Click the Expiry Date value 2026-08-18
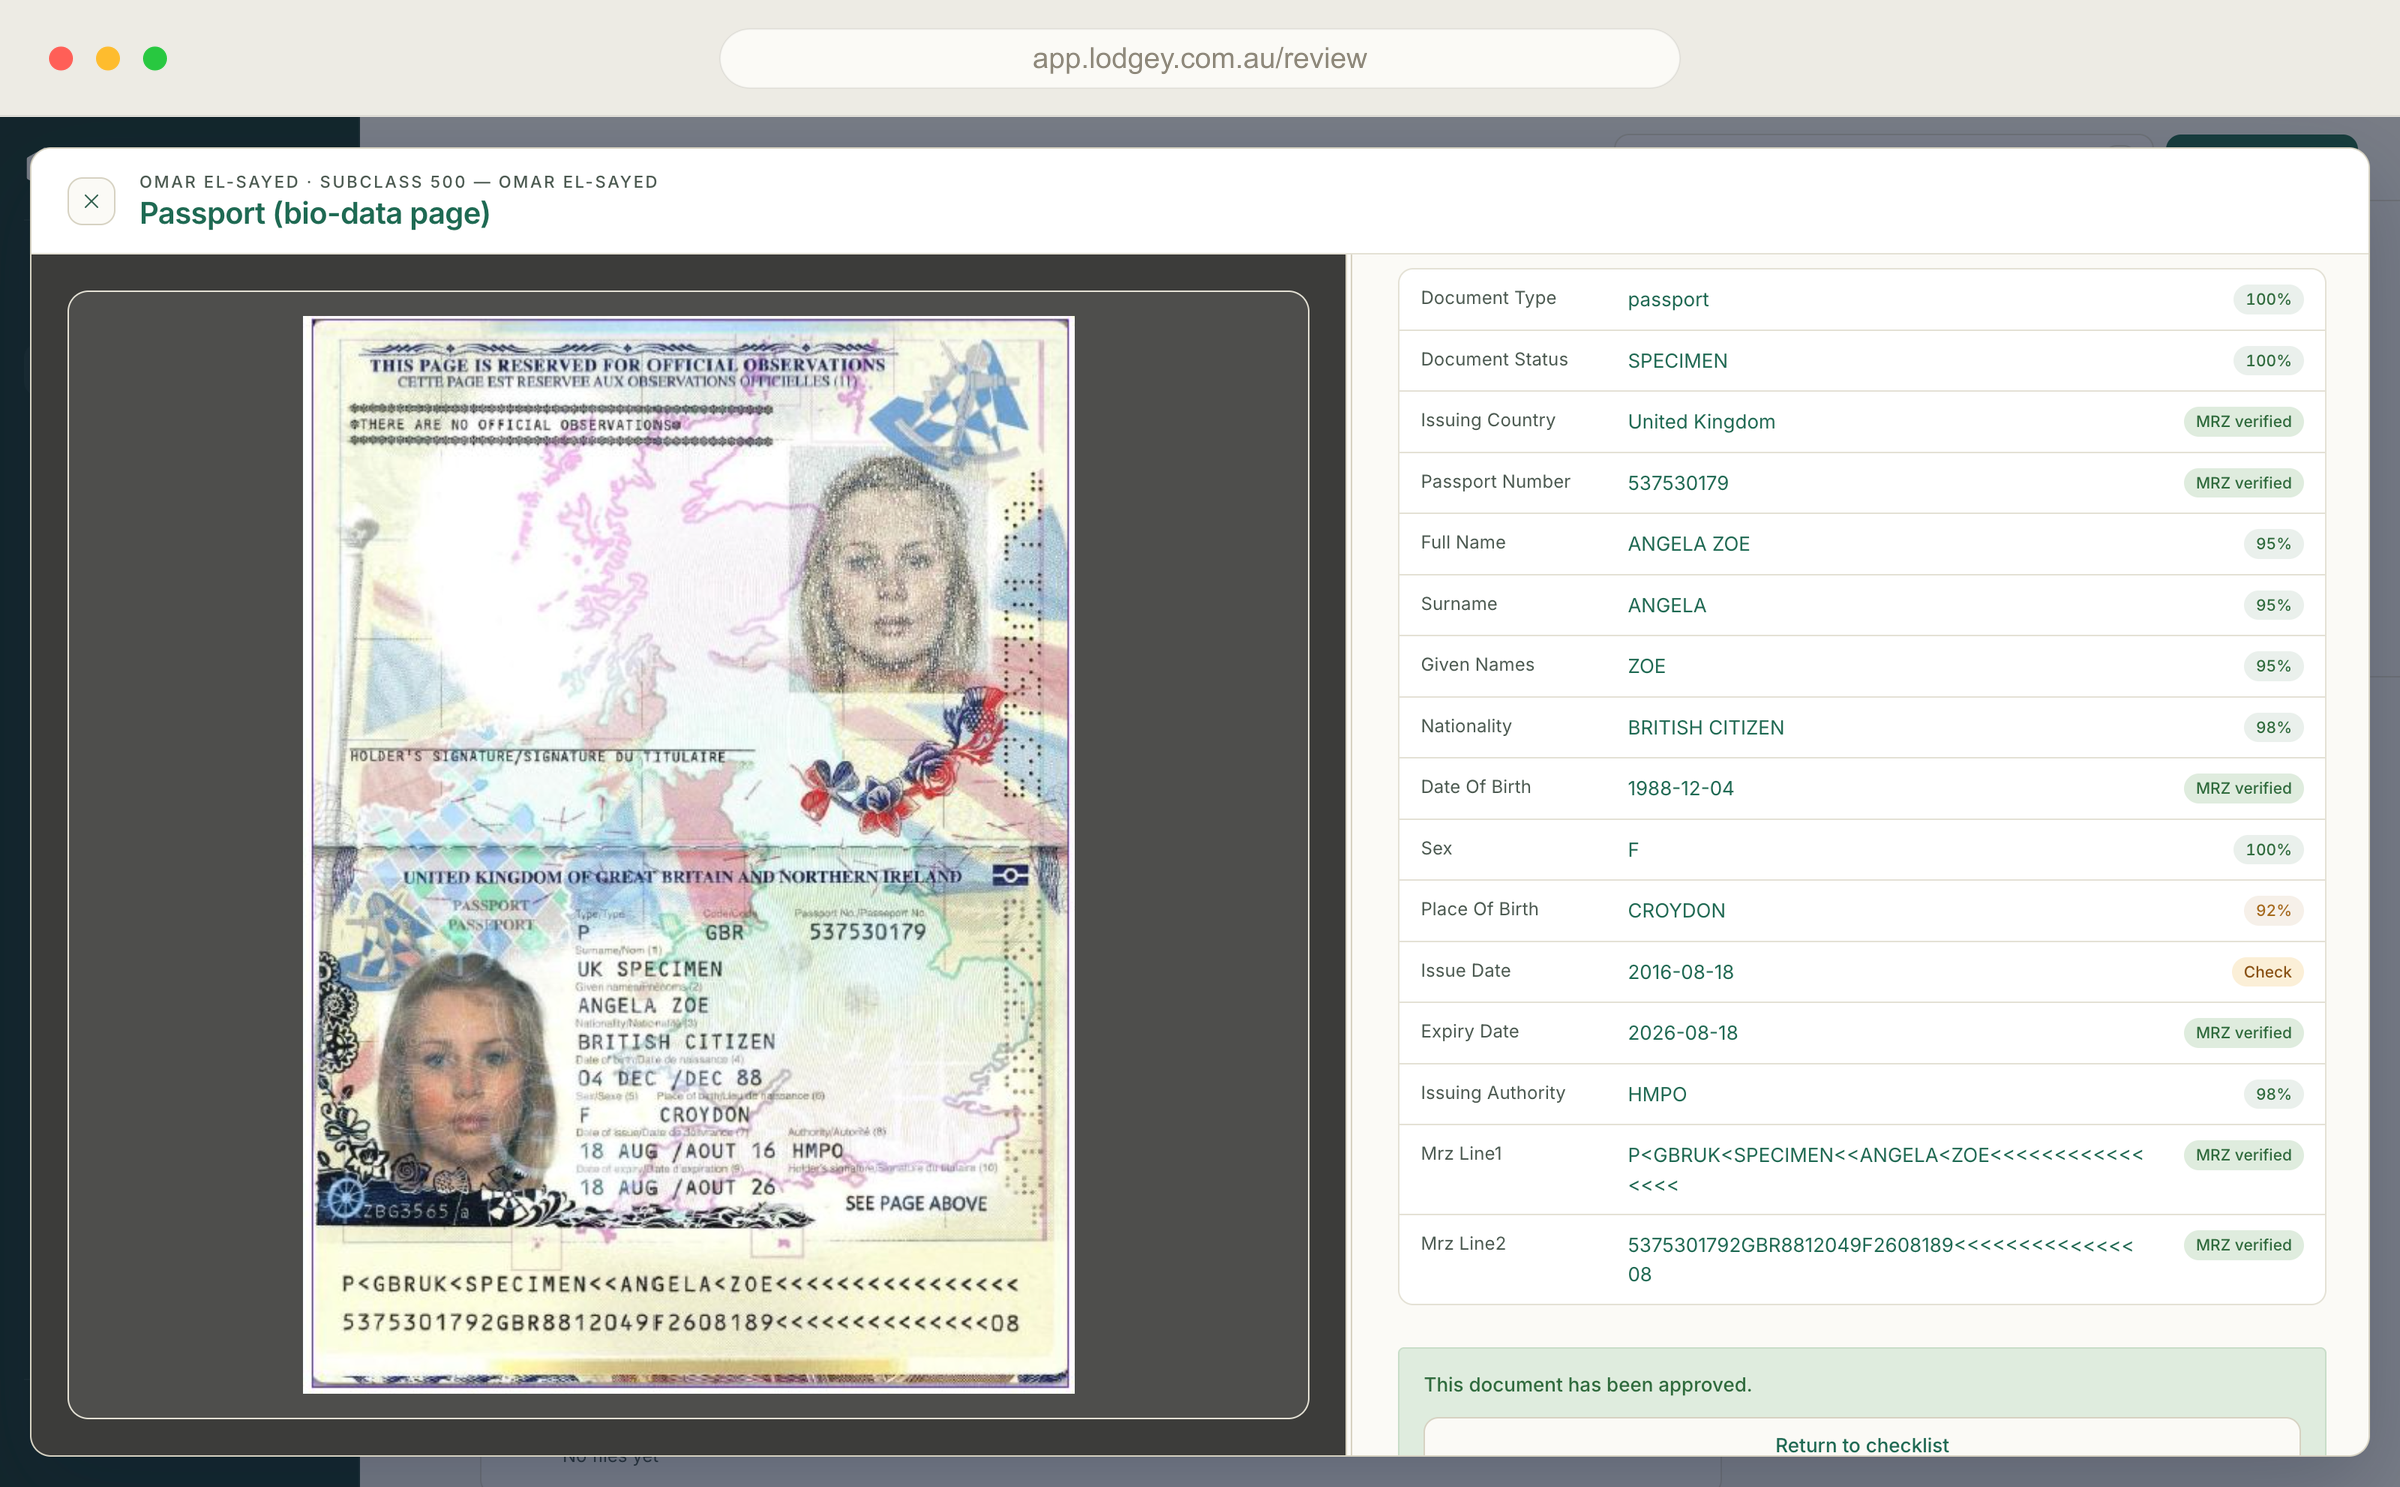 (1682, 1032)
